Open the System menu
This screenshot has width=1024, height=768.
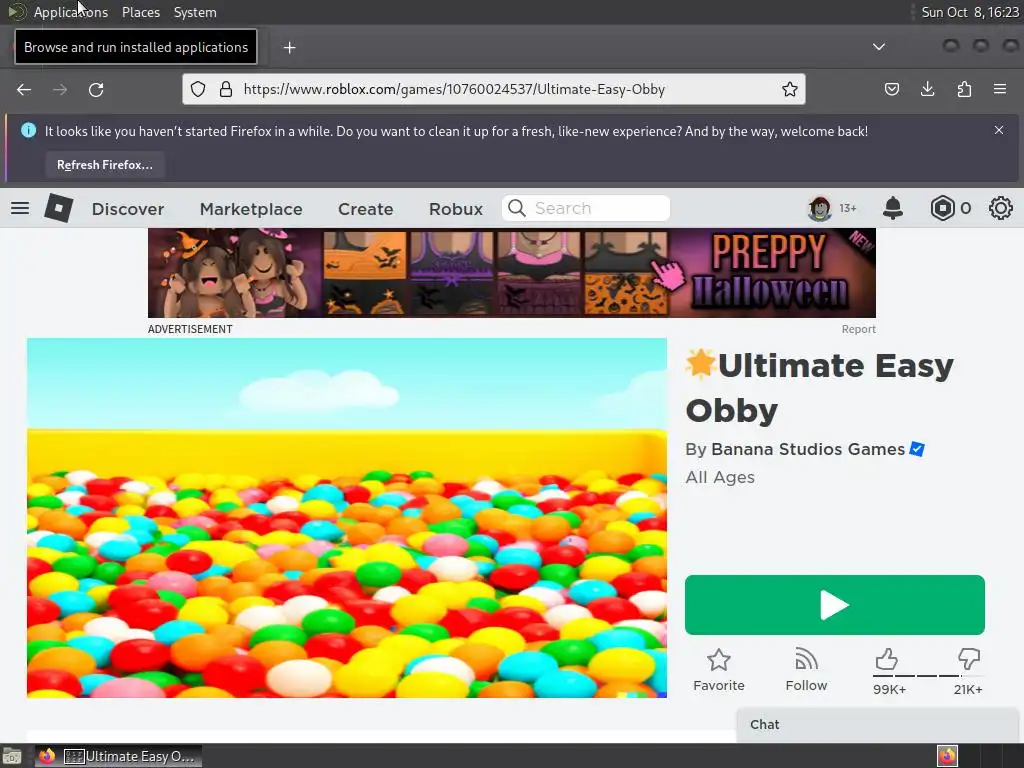(x=195, y=12)
